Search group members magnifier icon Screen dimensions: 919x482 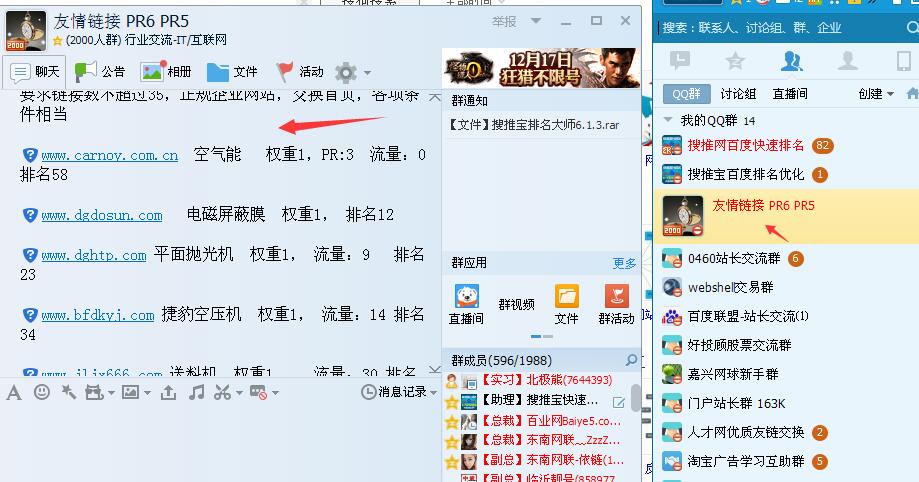click(x=631, y=360)
